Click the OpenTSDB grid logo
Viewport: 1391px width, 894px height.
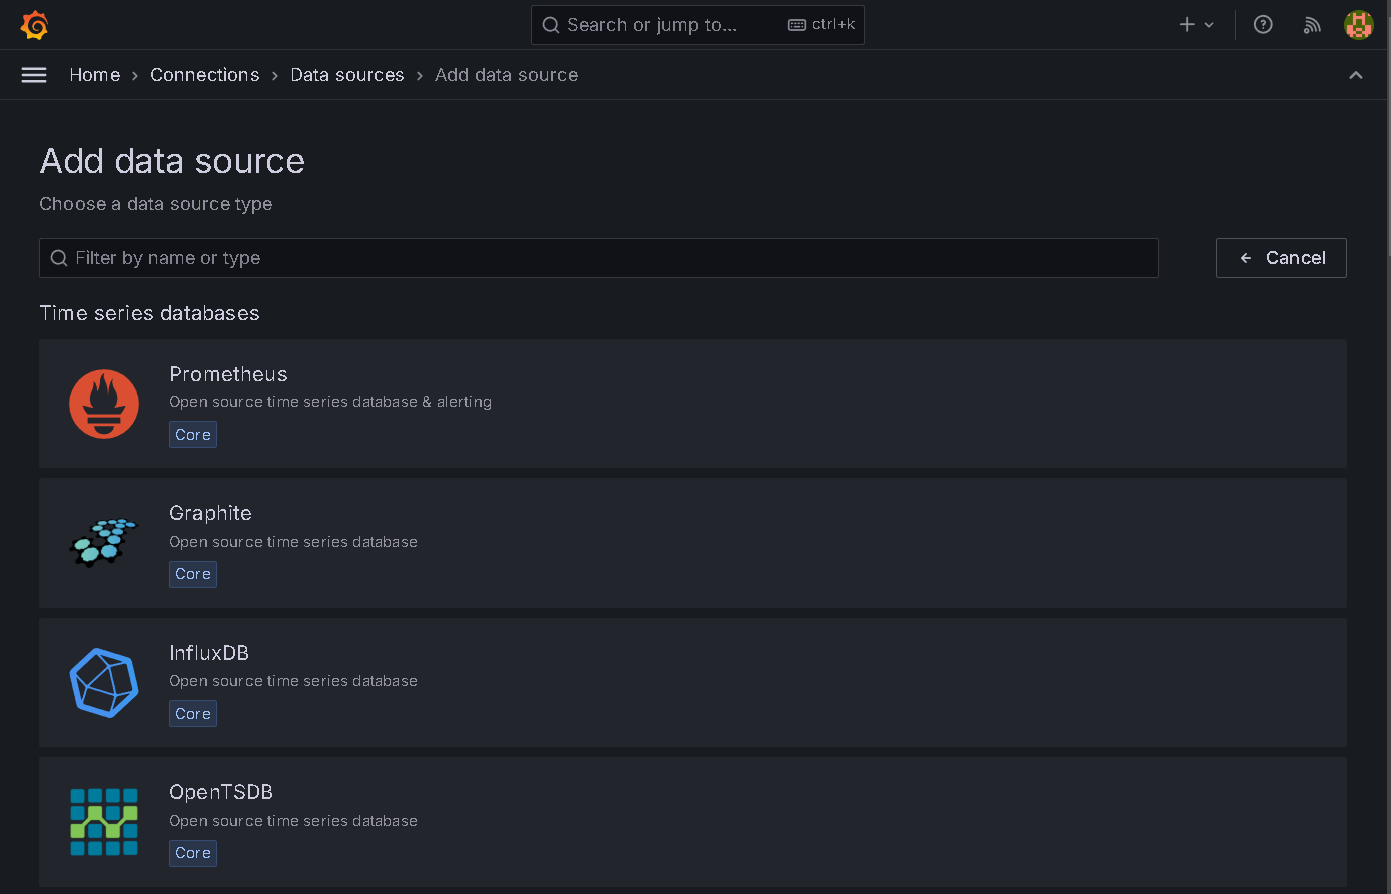pyautogui.click(x=104, y=822)
